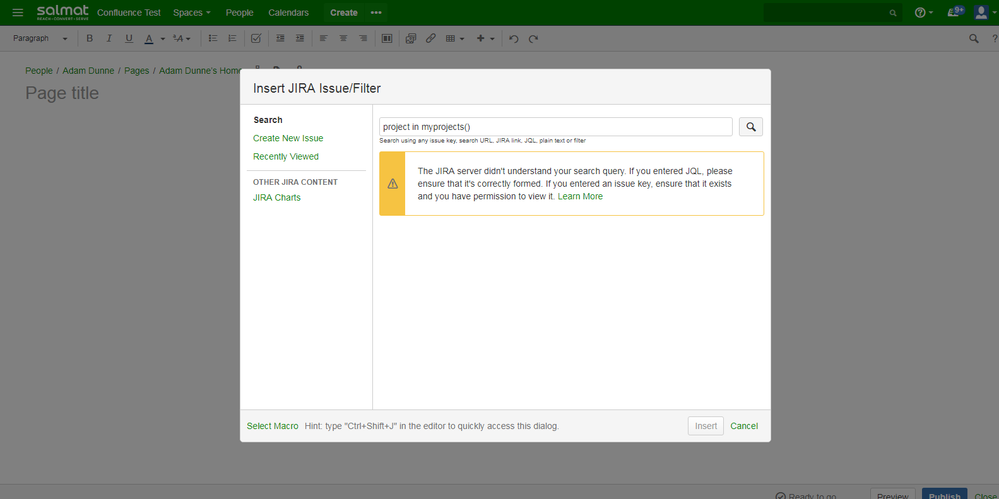Screen dimensions: 999x499
Task: Insert a numbered list
Action: (x=232, y=39)
